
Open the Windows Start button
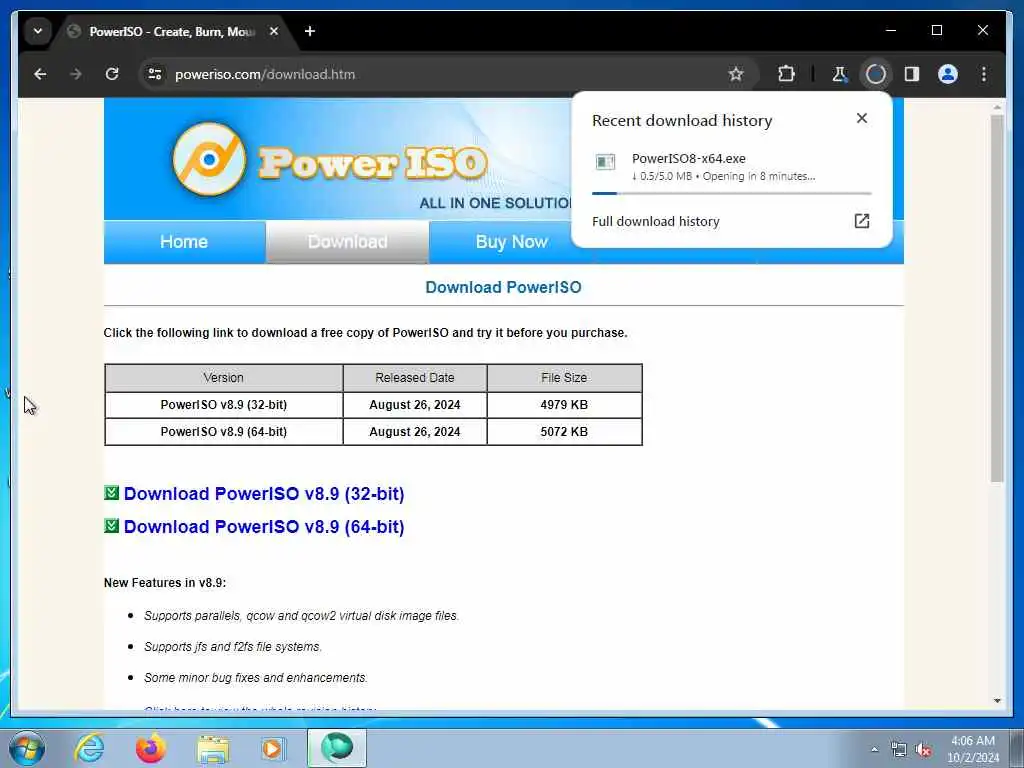(27, 748)
